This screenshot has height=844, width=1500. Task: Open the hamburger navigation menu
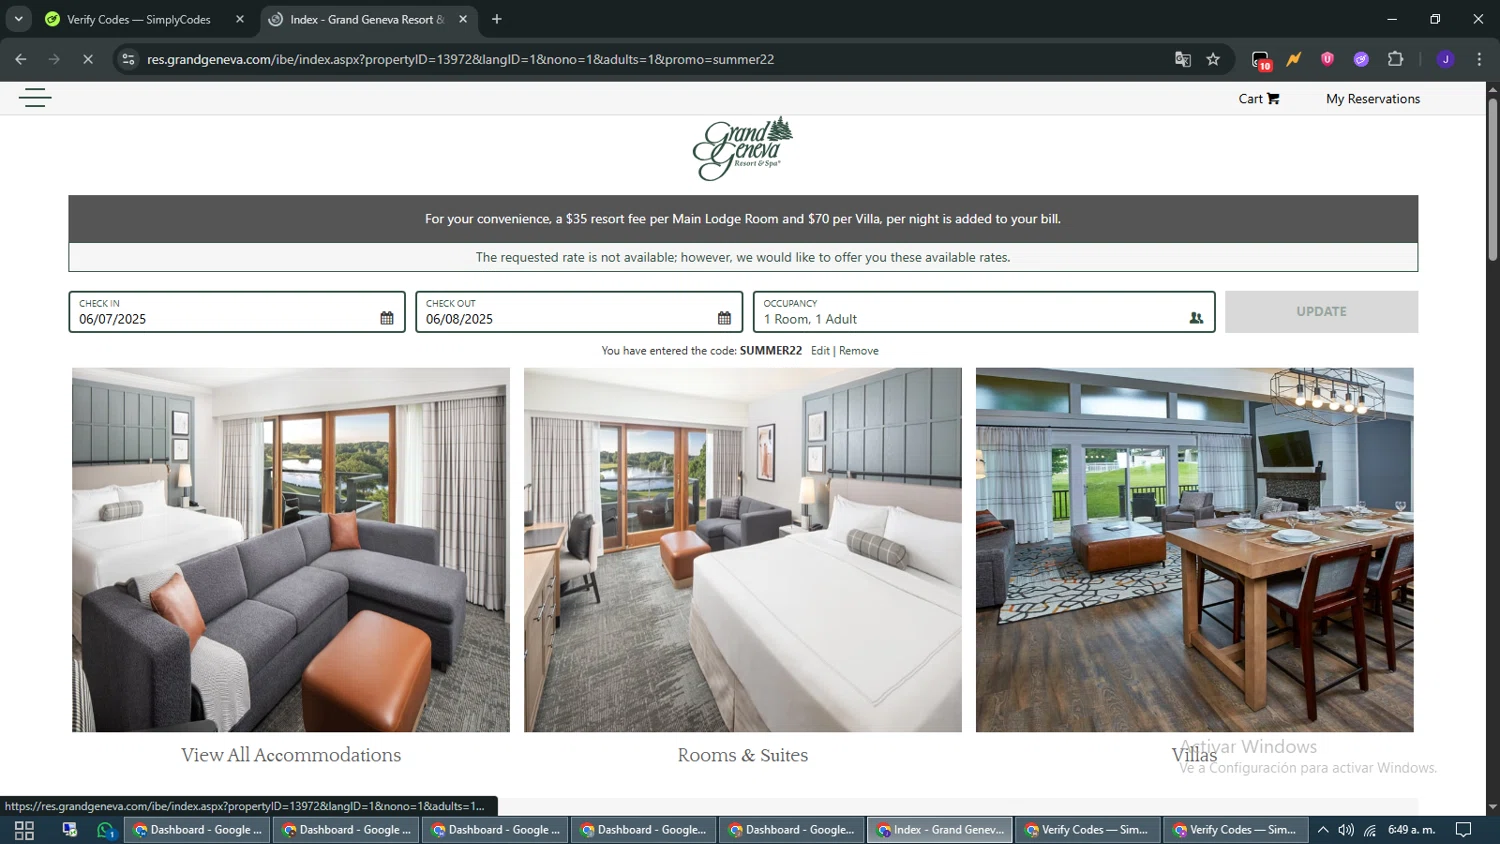click(35, 98)
